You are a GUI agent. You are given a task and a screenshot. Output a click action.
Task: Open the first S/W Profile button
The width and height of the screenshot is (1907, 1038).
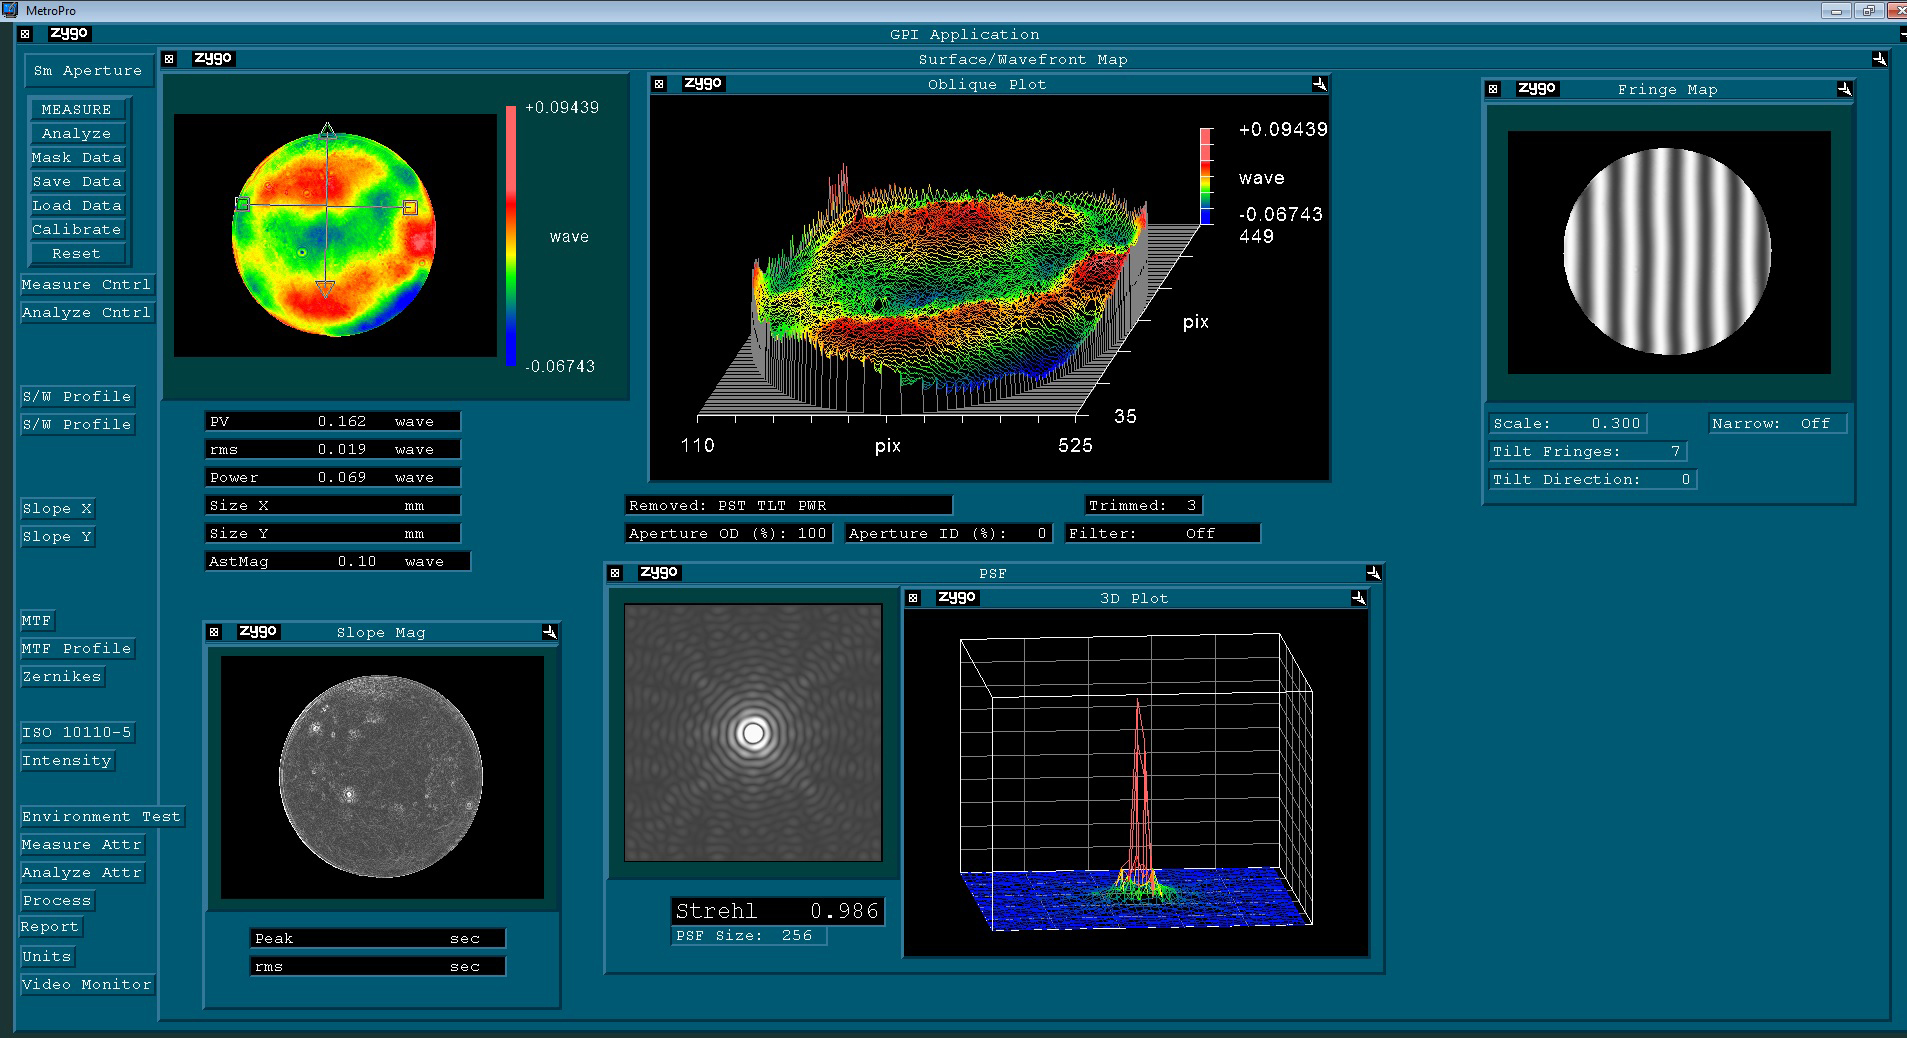(x=77, y=396)
